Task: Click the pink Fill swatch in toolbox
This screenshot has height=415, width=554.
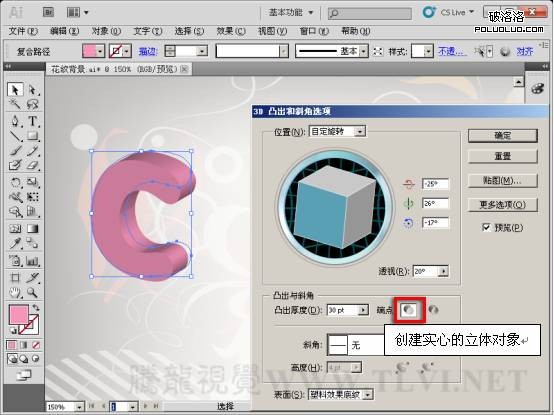Action: 18,315
